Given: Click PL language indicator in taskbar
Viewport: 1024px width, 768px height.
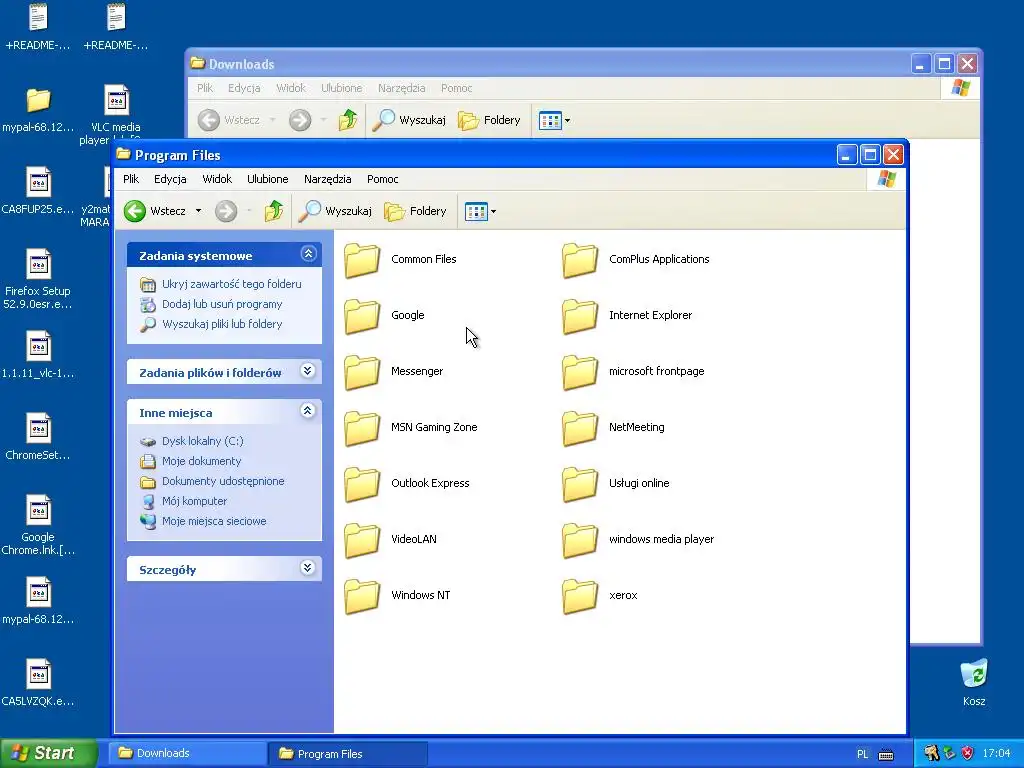Looking at the screenshot, I should click(863, 754).
